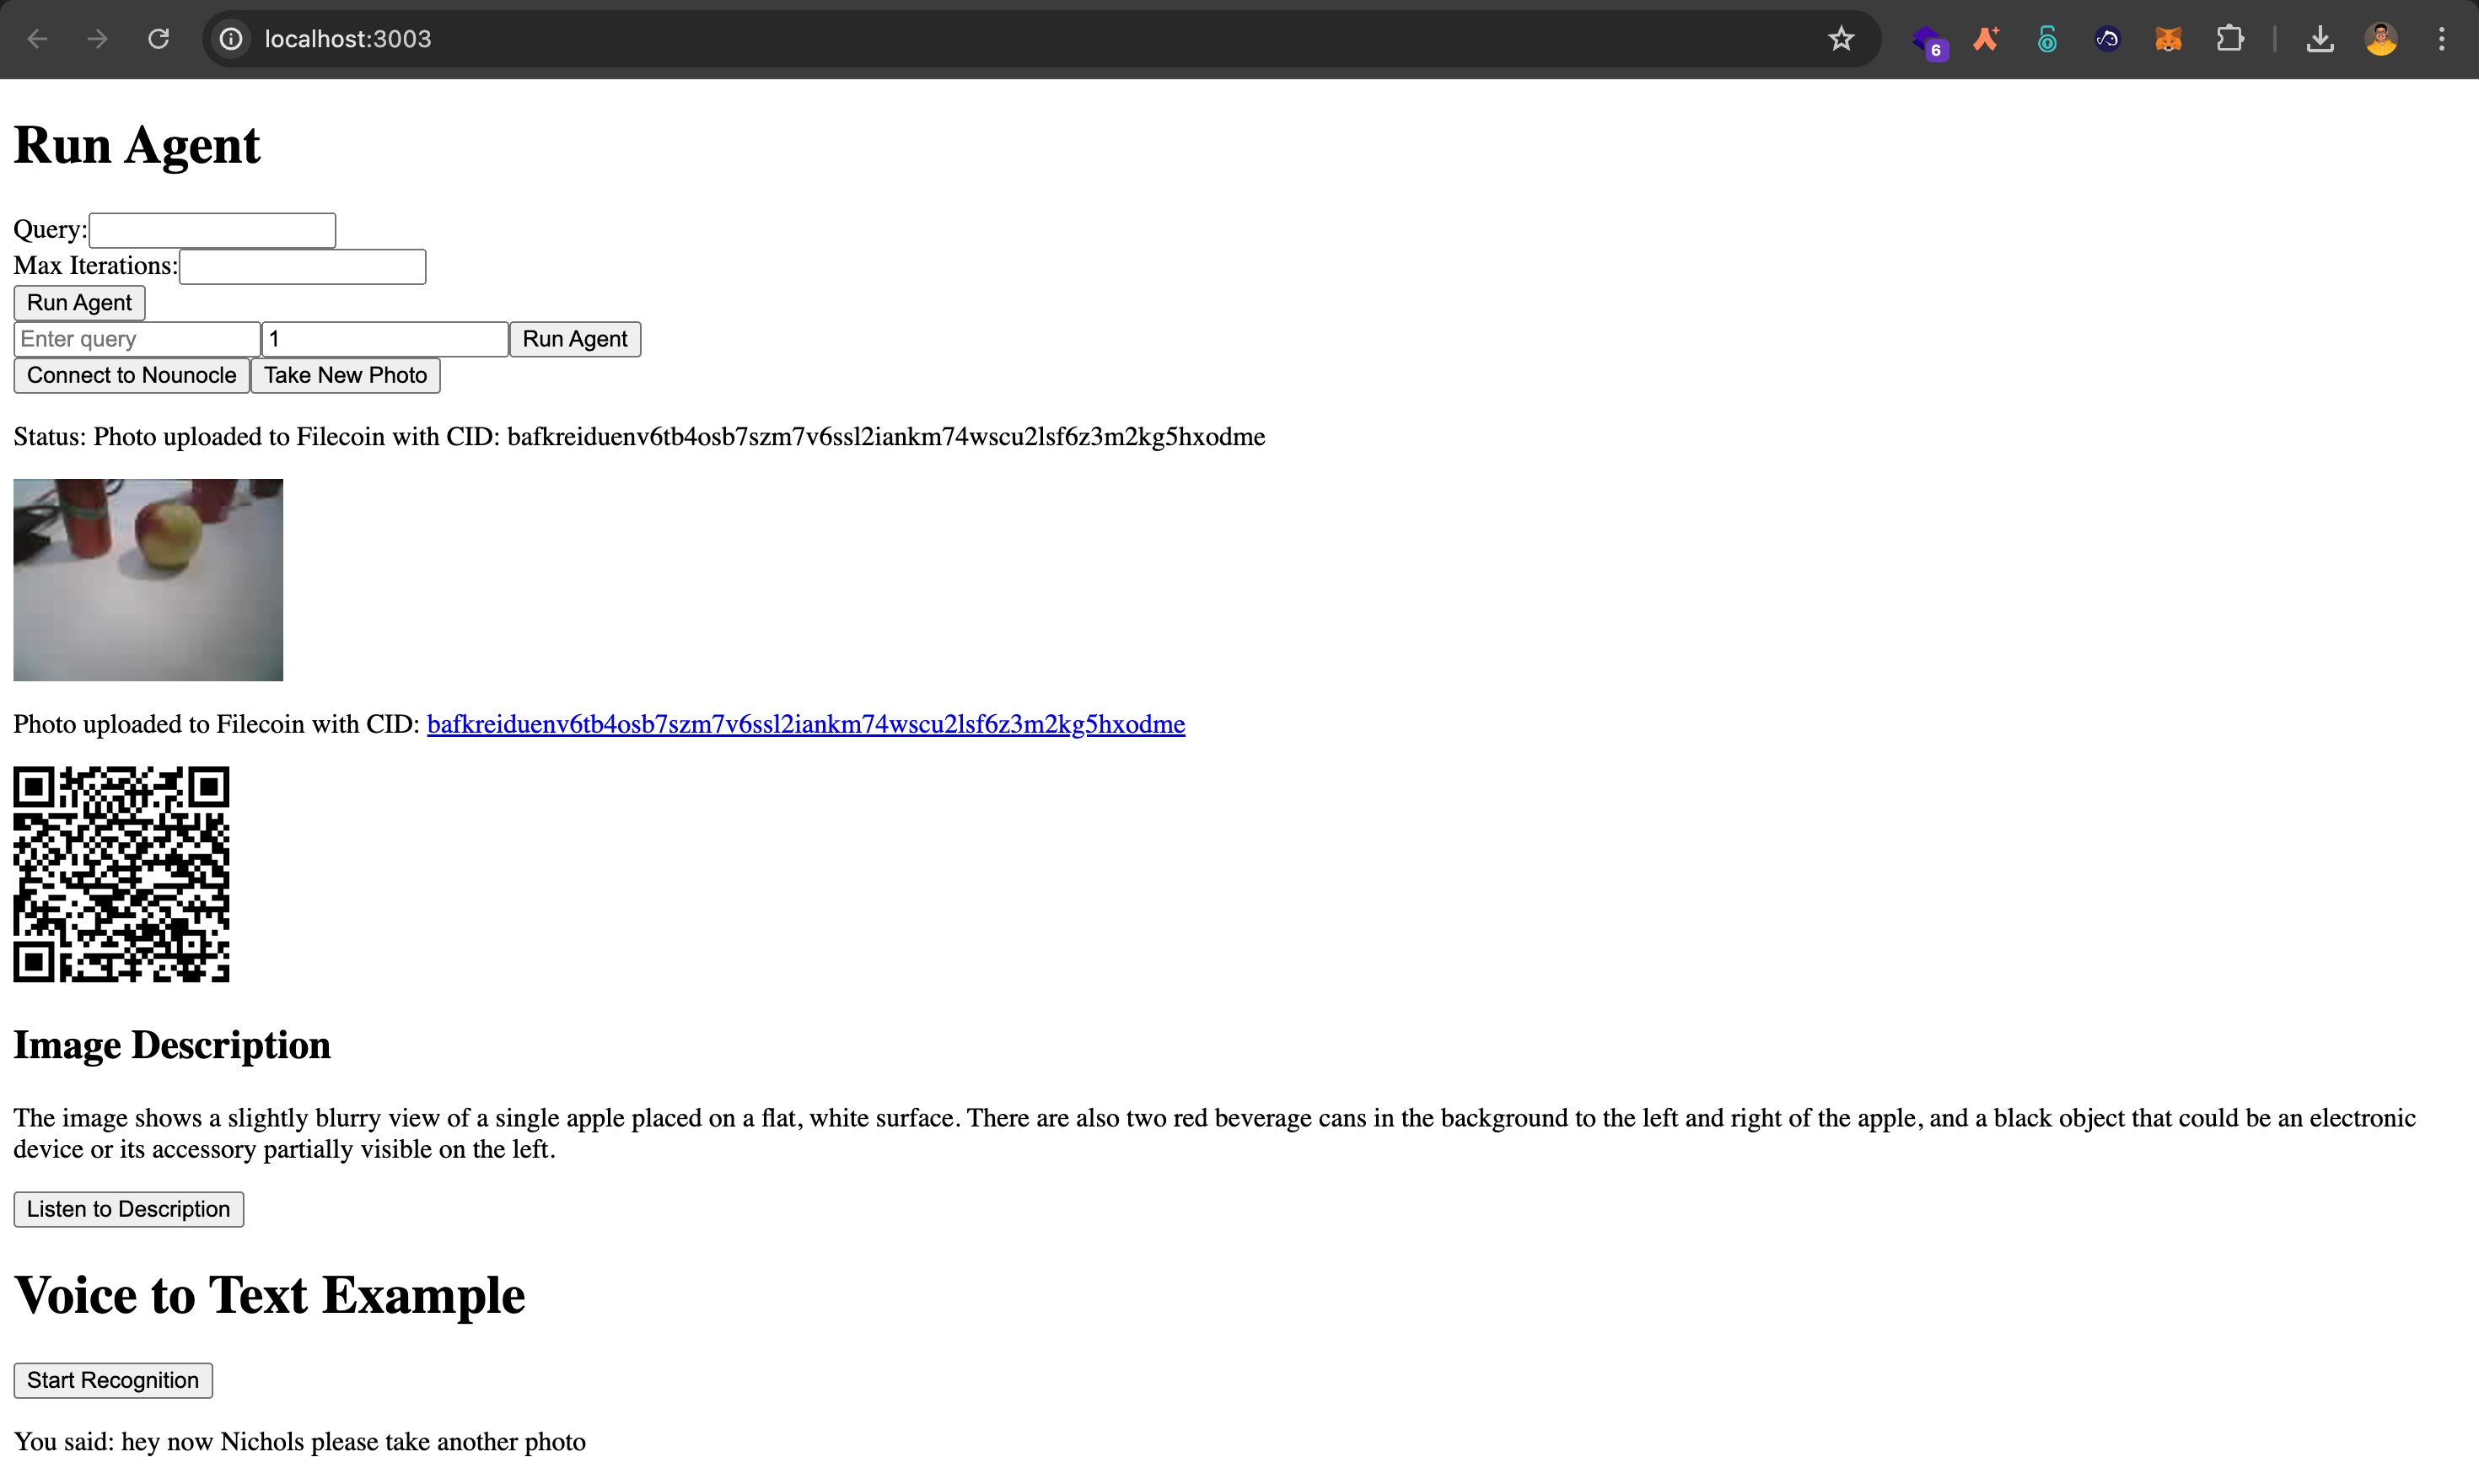This screenshot has height=1484, width=2479.
Task: Click into the Query text field
Action: (x=212, y=230)
